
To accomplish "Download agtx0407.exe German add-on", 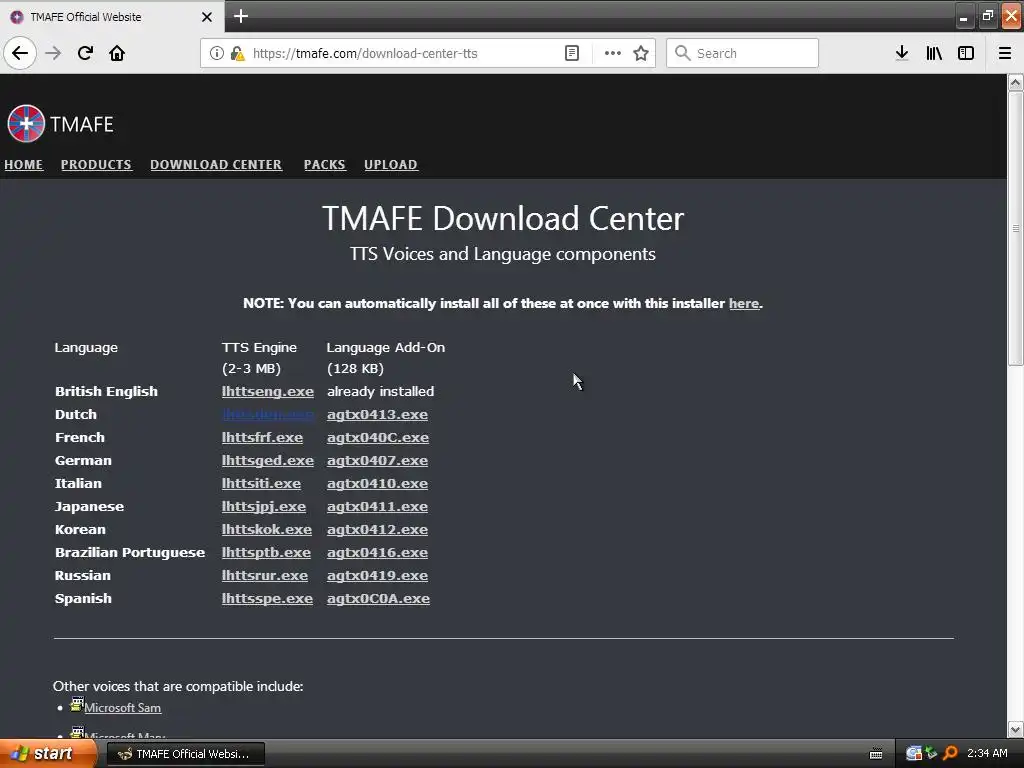I will point(377,460).
